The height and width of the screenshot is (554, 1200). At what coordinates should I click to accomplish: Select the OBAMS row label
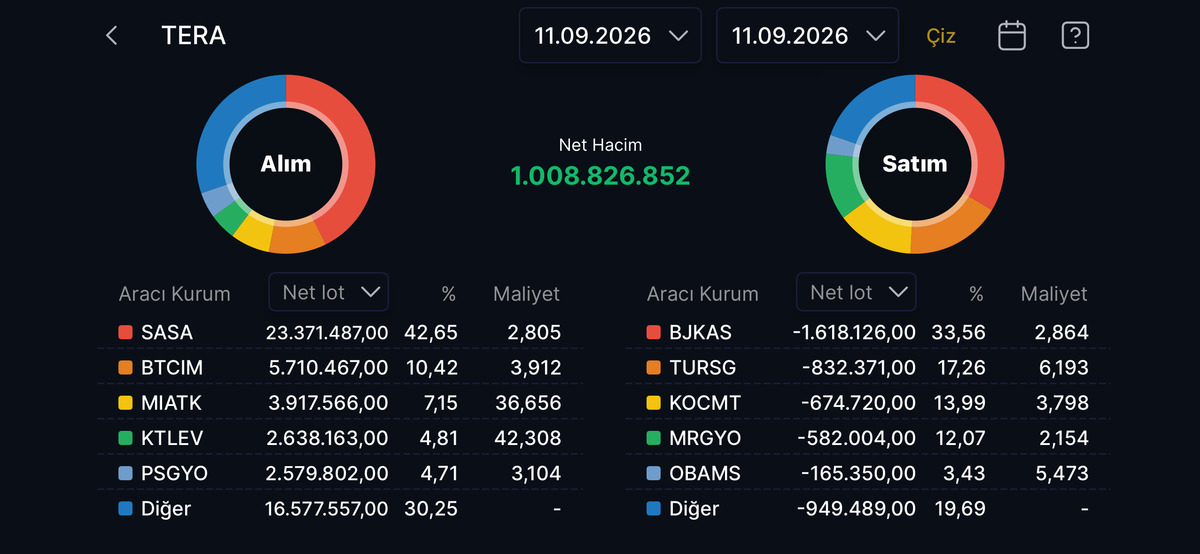point(705,473)
